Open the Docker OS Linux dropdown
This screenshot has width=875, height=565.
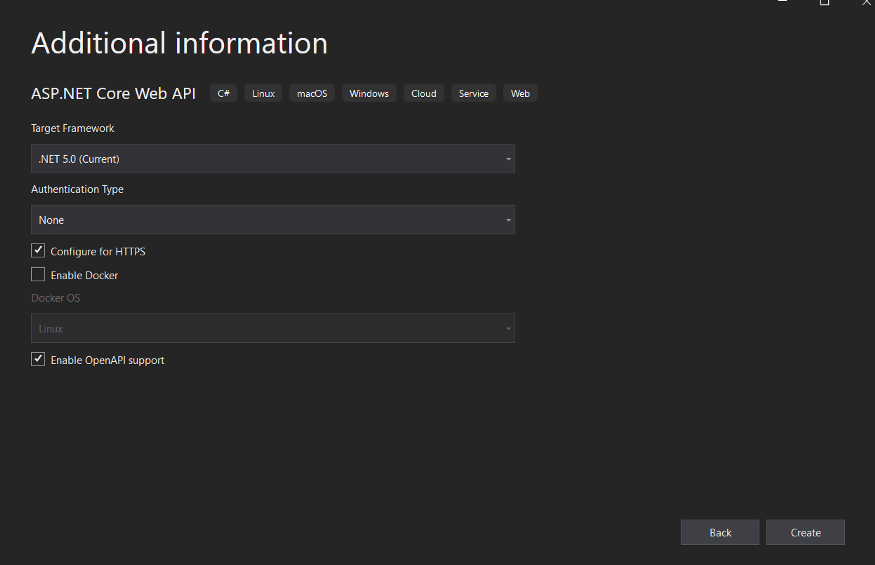pos(273,328)
